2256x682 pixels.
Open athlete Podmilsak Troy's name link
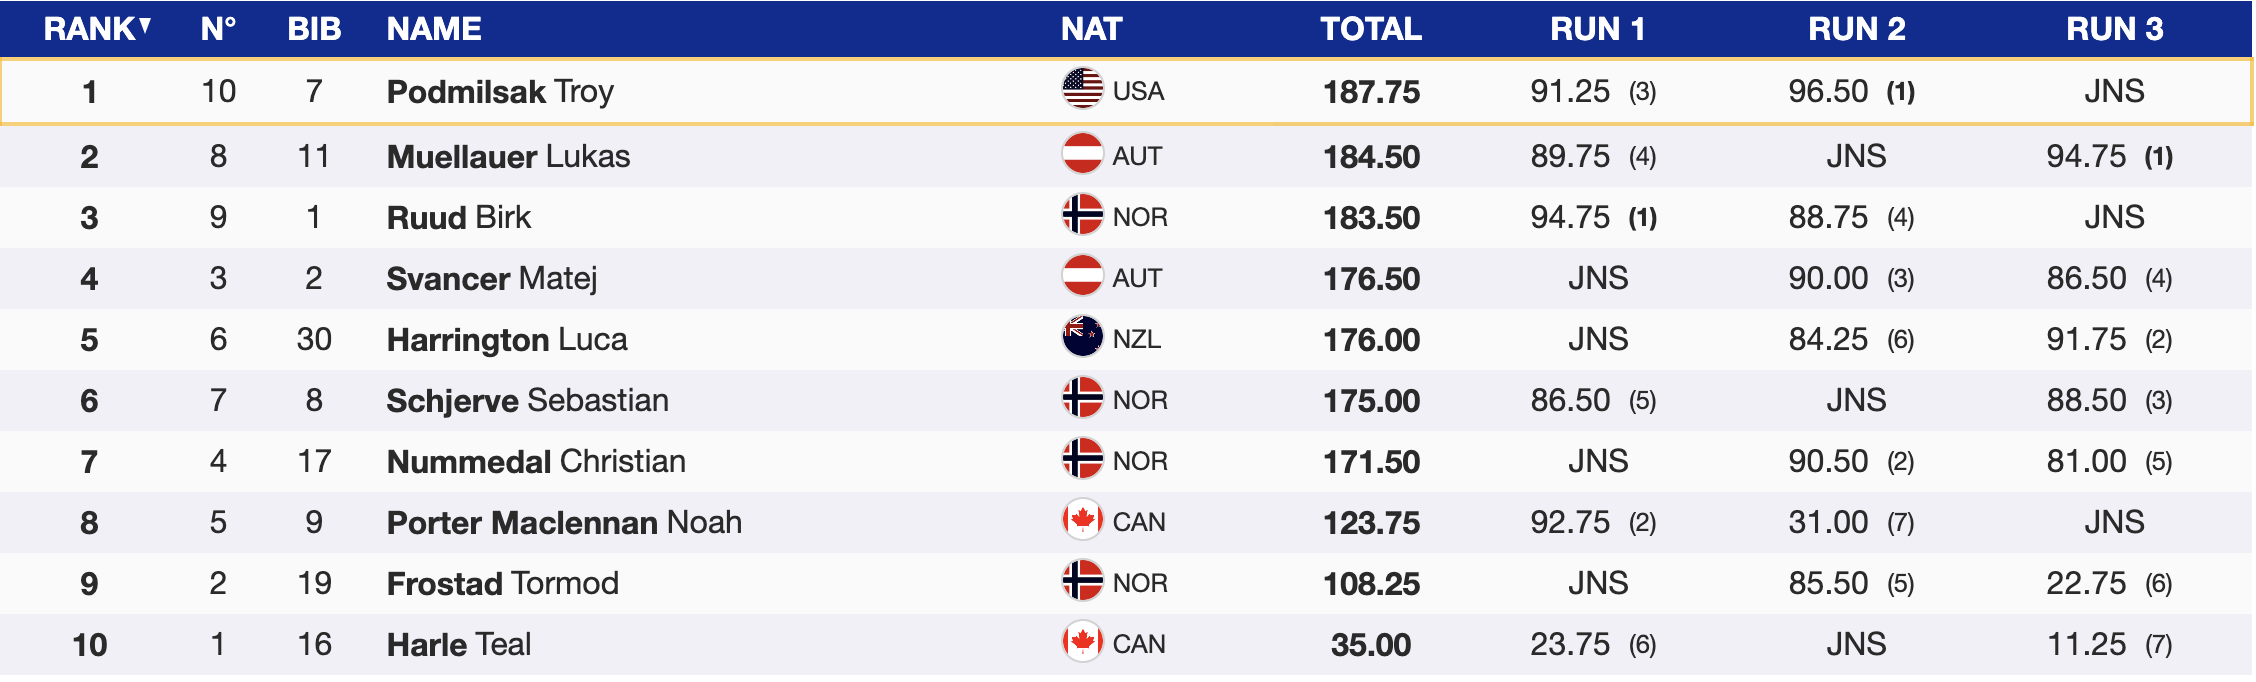500,92
